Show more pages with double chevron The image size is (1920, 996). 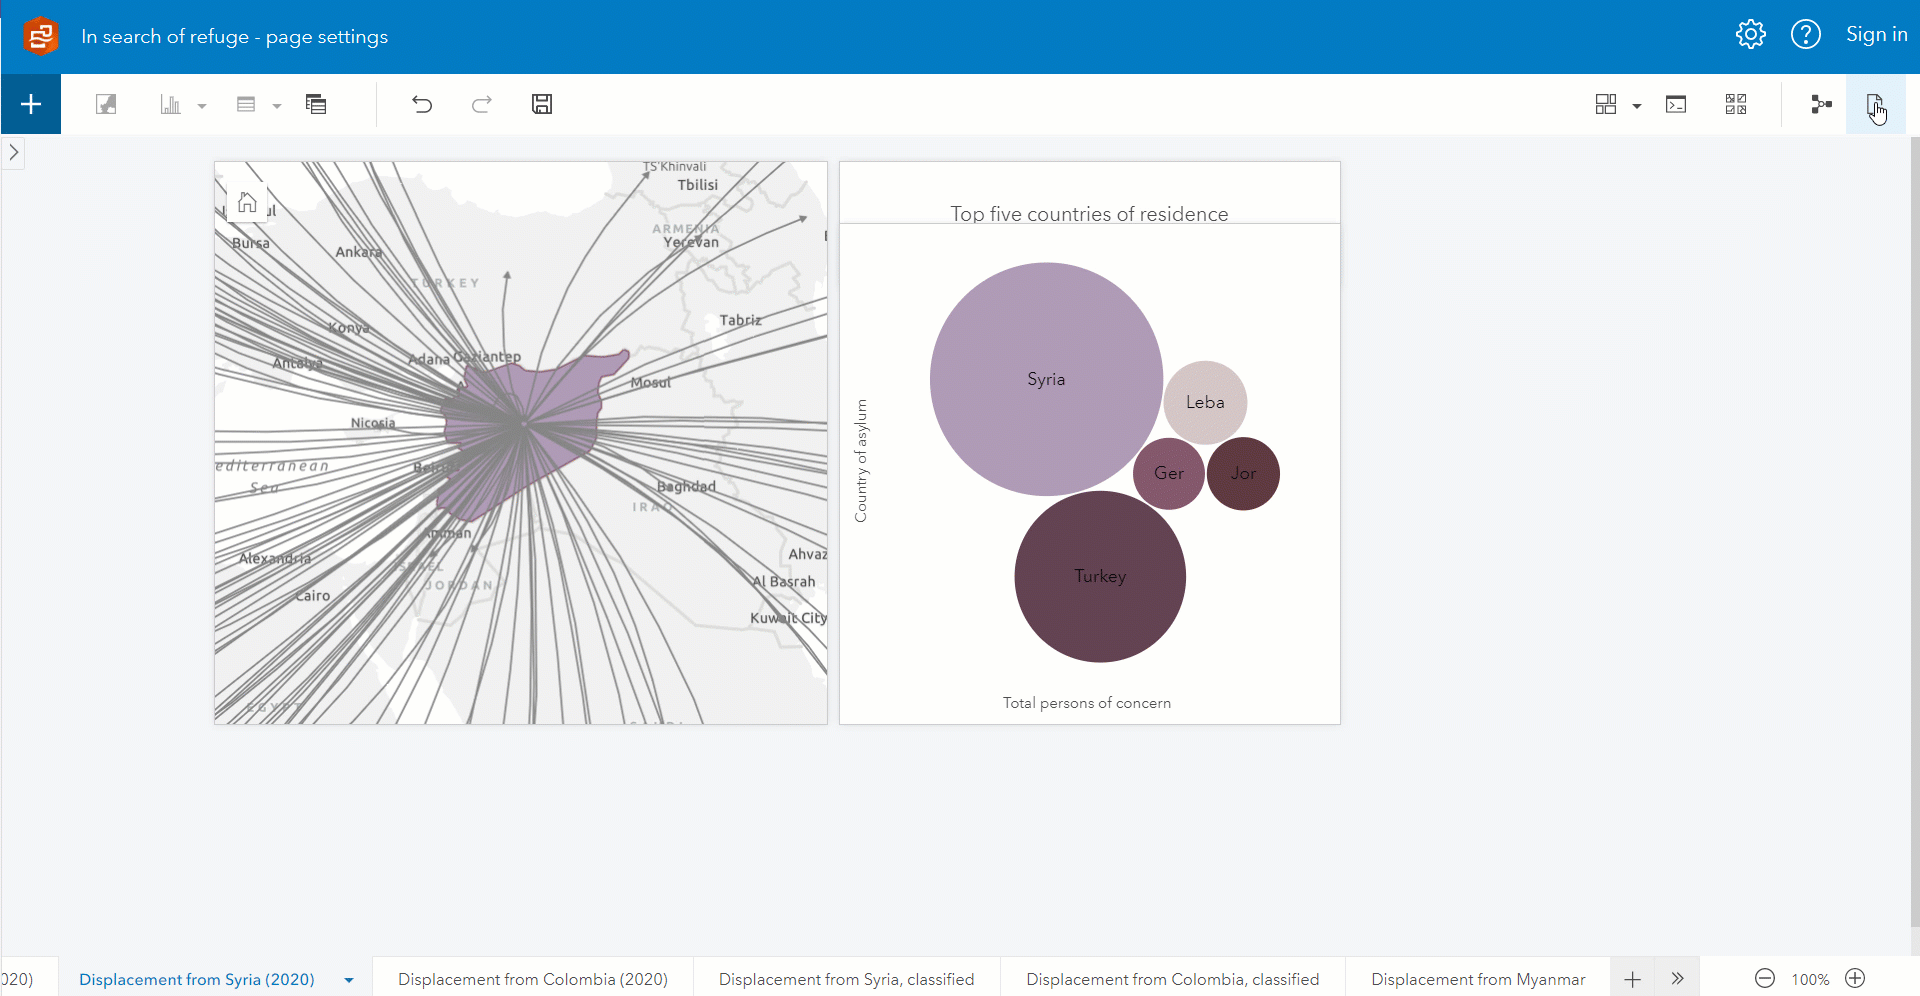(1678, 978)
